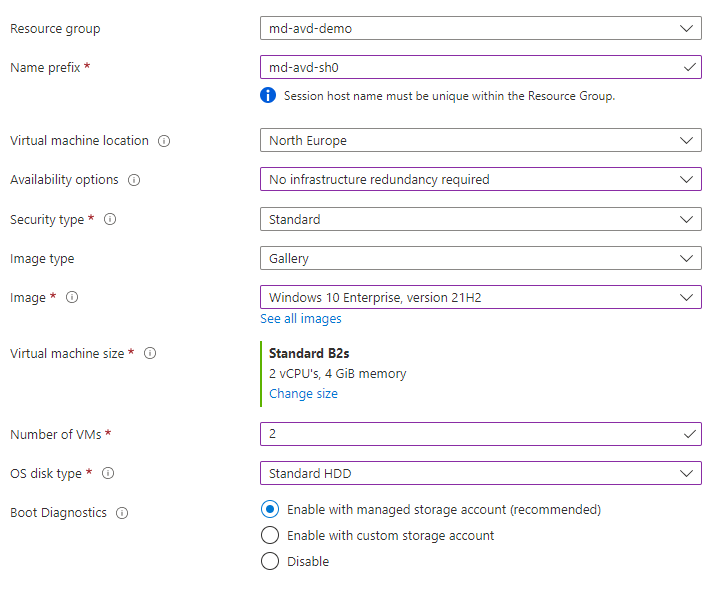Open the Resource group dropdown

(480, 29)
